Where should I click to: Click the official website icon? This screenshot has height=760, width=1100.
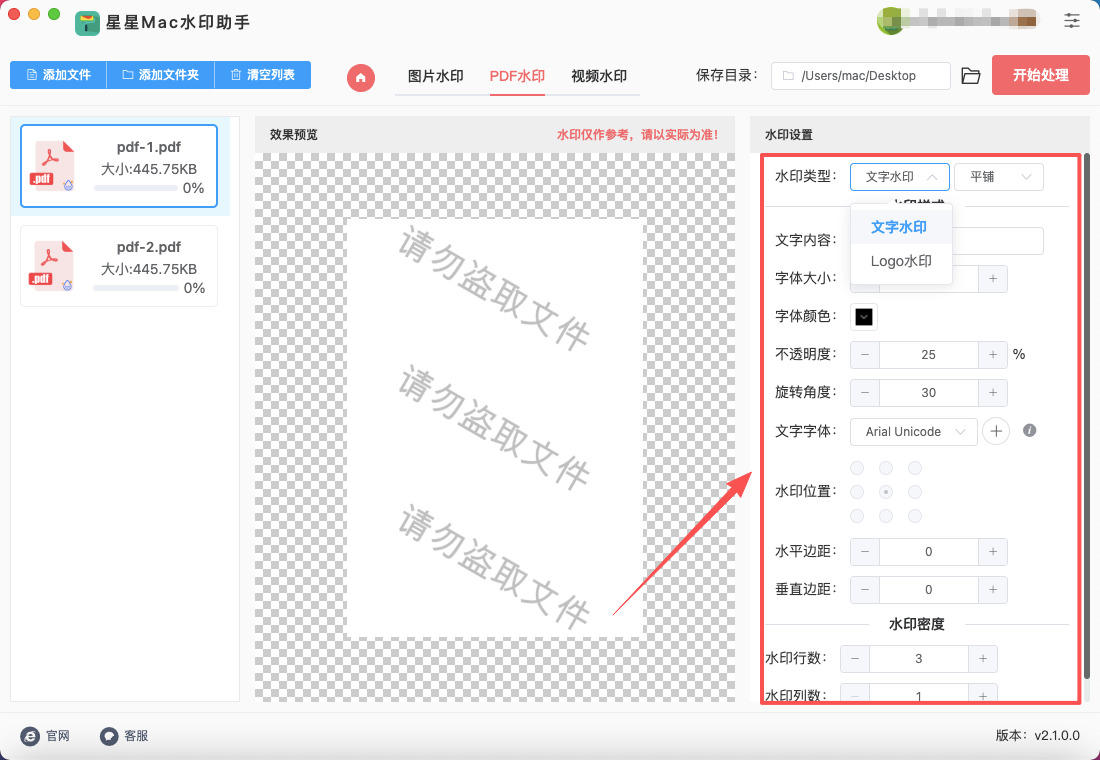[x=31, y=736]
